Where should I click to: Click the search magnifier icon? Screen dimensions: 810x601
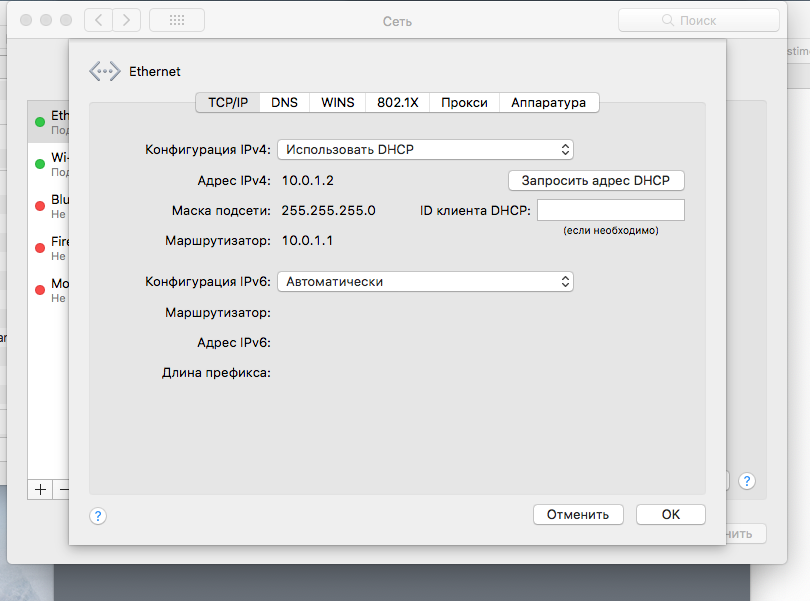(667, 20)
